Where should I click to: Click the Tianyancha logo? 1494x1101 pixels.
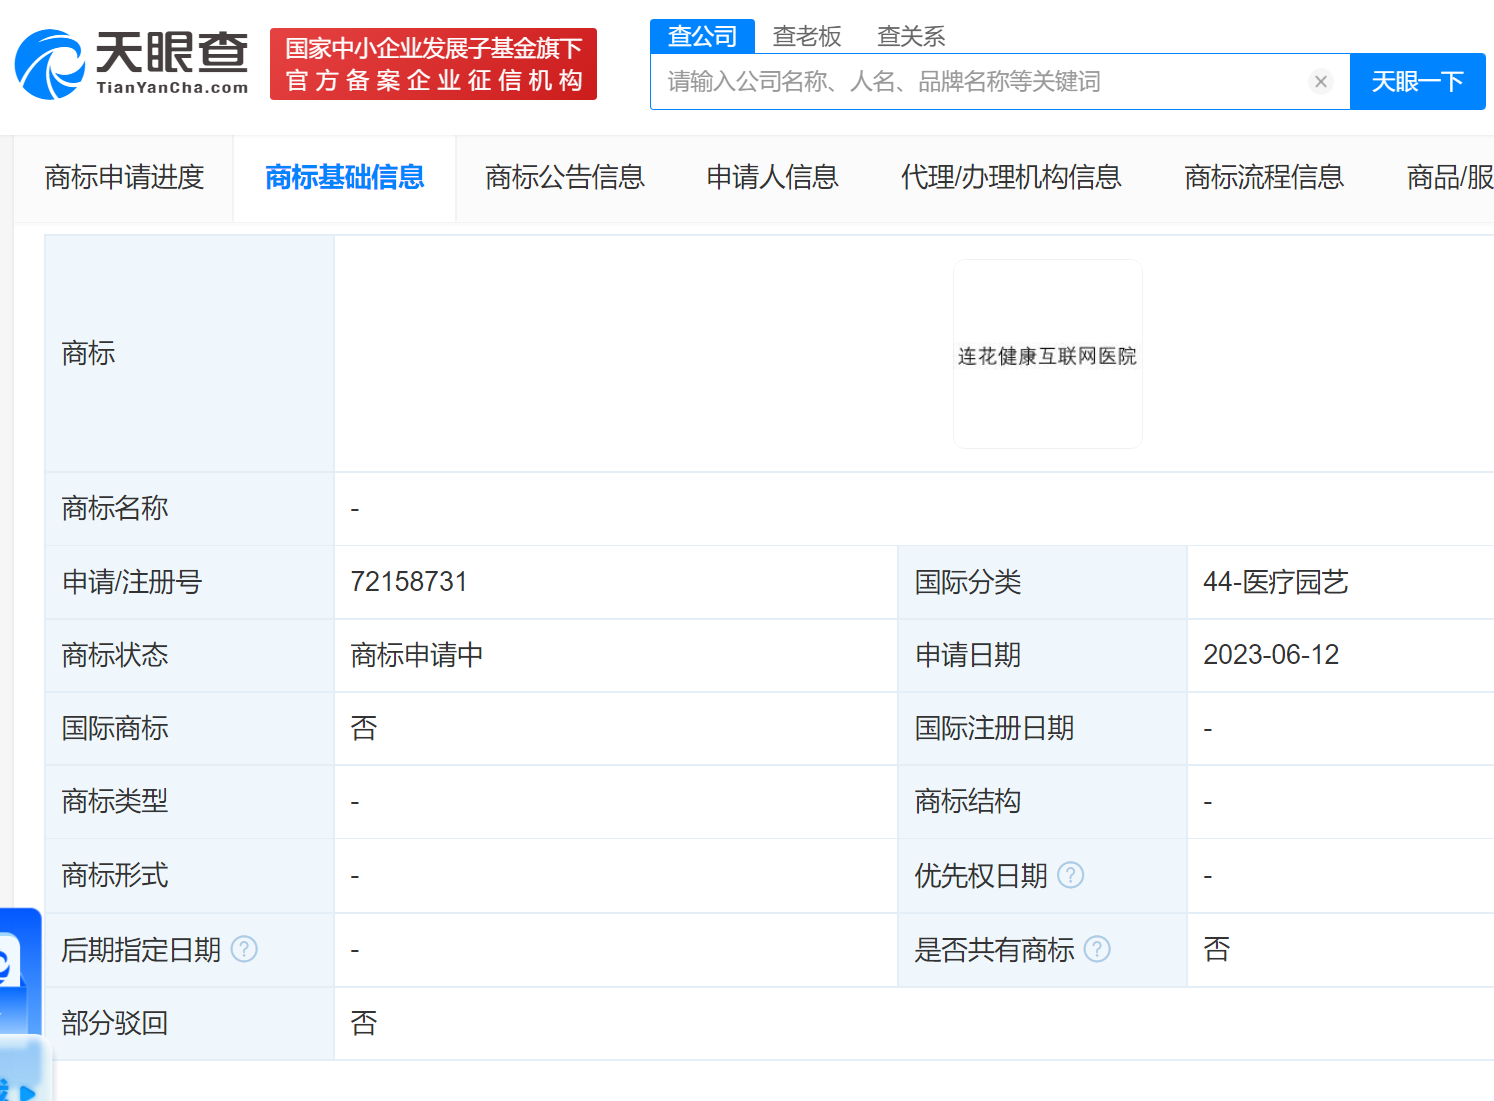(131, 64)
